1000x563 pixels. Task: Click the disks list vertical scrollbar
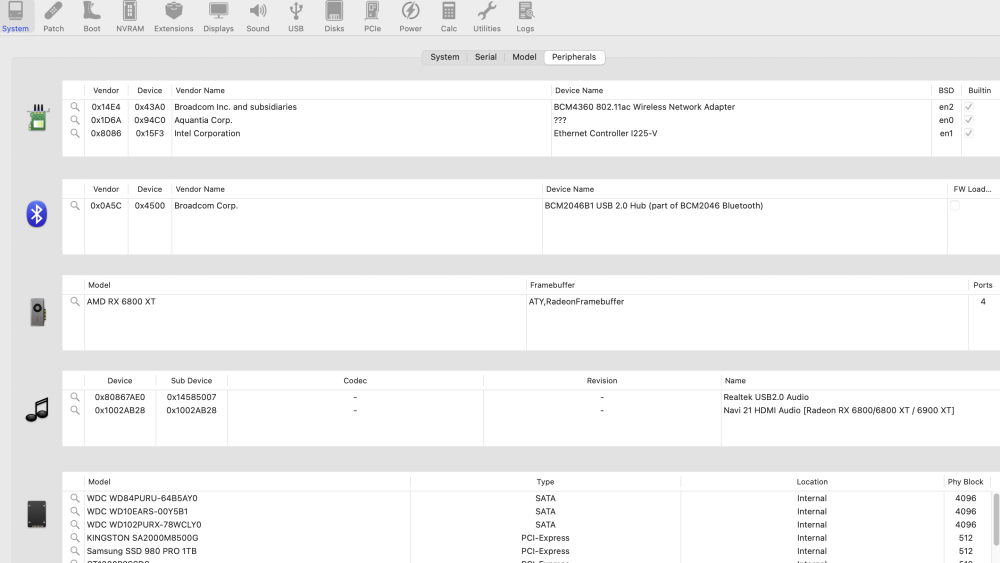coord(996,520)
